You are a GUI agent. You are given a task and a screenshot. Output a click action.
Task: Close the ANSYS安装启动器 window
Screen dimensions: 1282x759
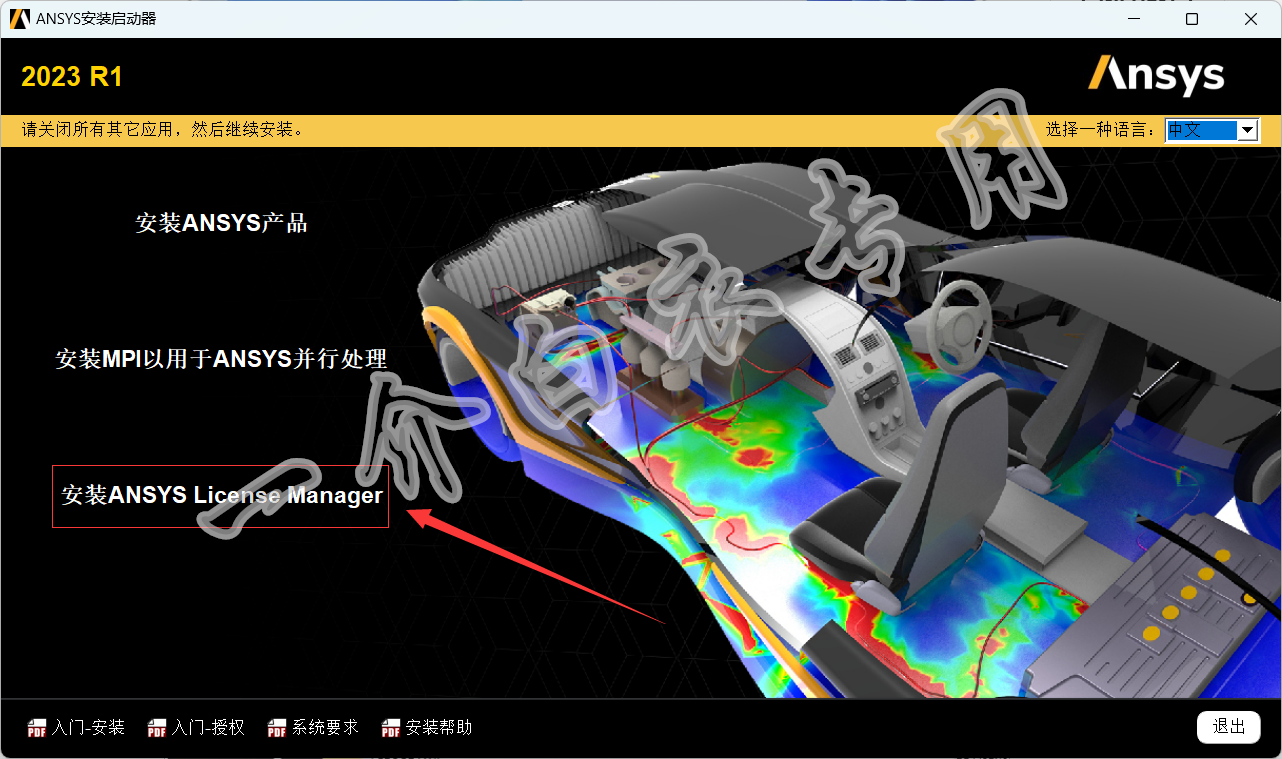[1250, 19]
